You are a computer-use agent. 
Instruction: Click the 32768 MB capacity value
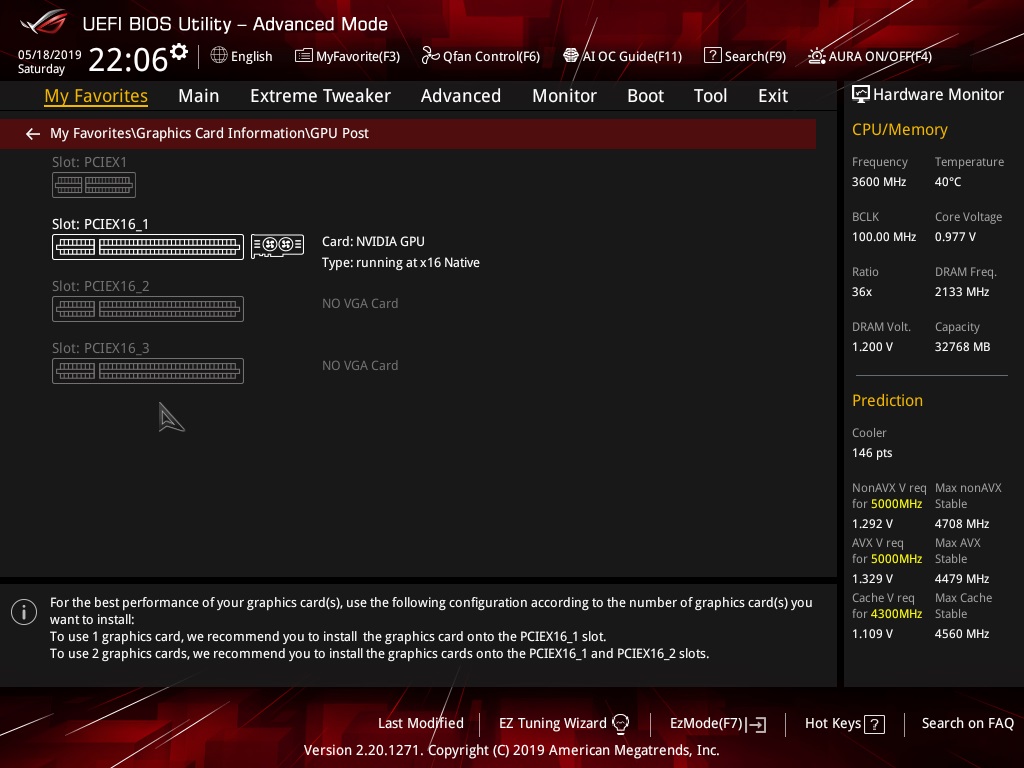pyautogui.click(x=963, y=347)
